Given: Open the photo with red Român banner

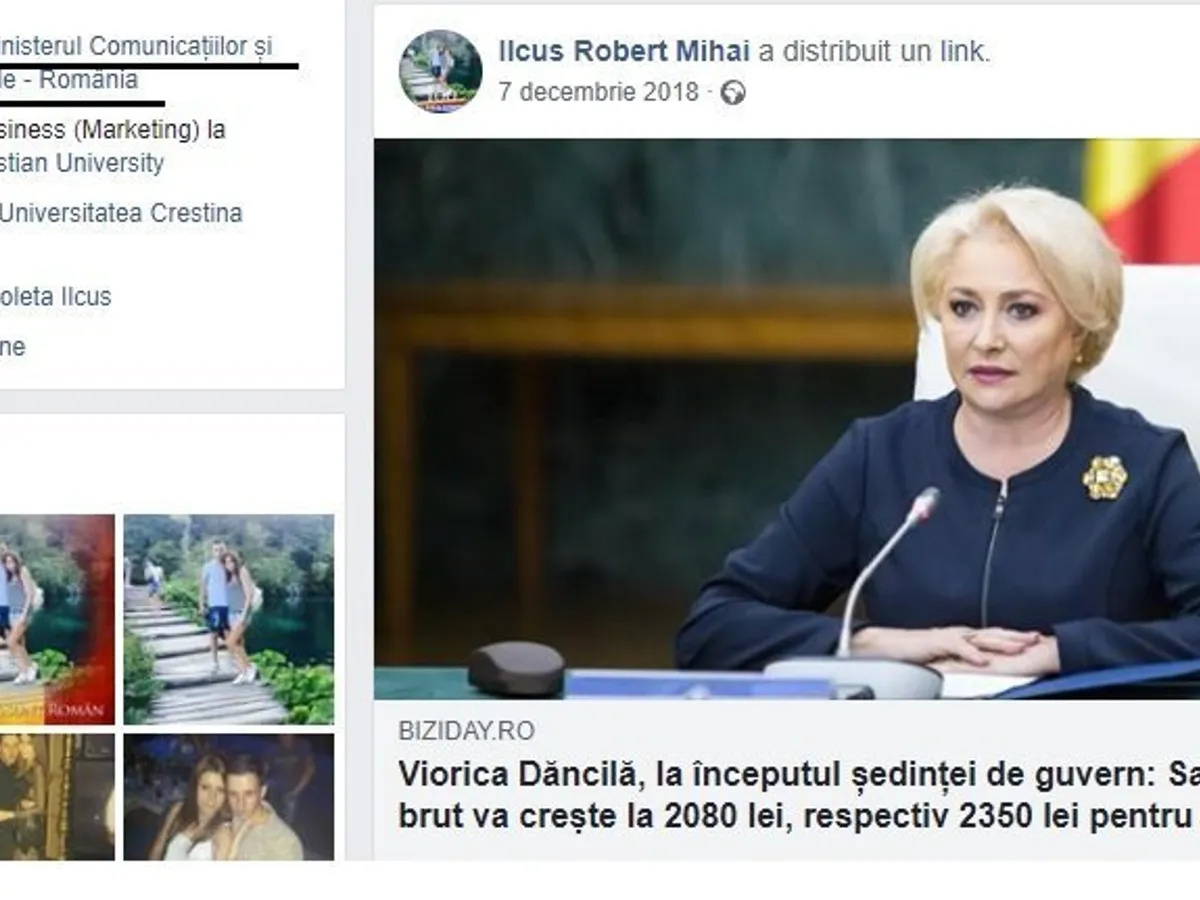Looking at the screenshot, I should click(x=57, y=619).
